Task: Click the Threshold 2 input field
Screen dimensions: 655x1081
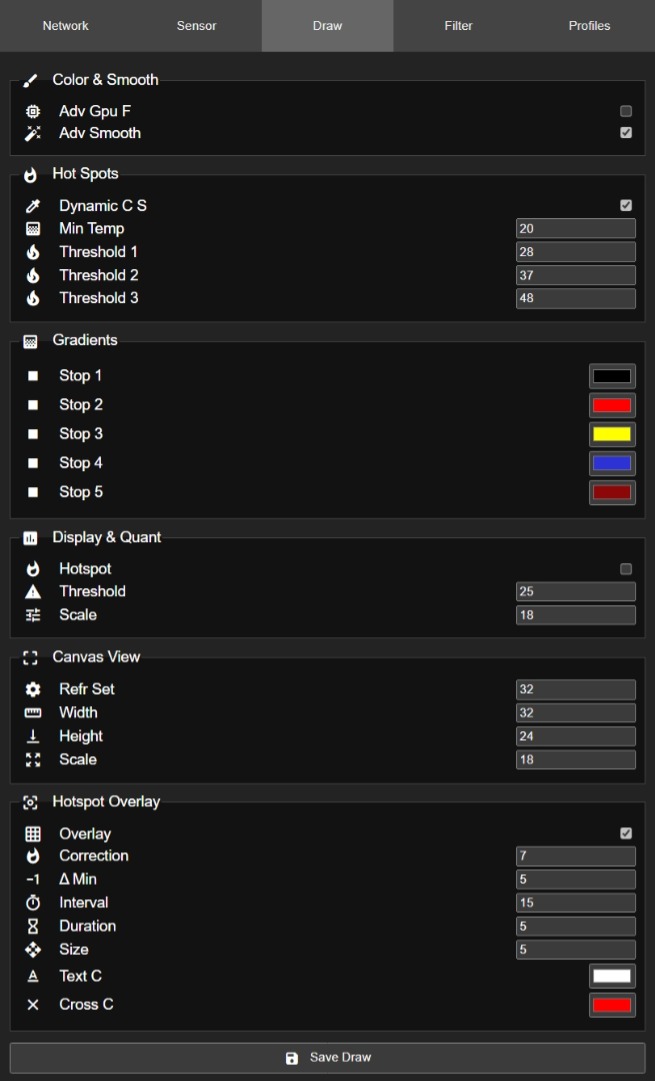Action: [576, 275]
